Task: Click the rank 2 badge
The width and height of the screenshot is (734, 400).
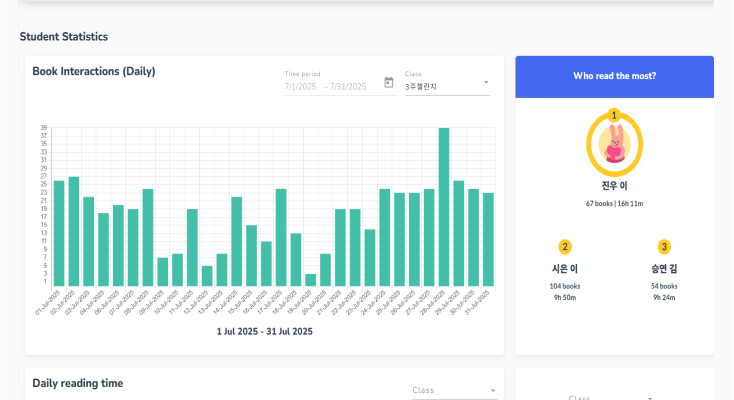Action: [565, 247]
